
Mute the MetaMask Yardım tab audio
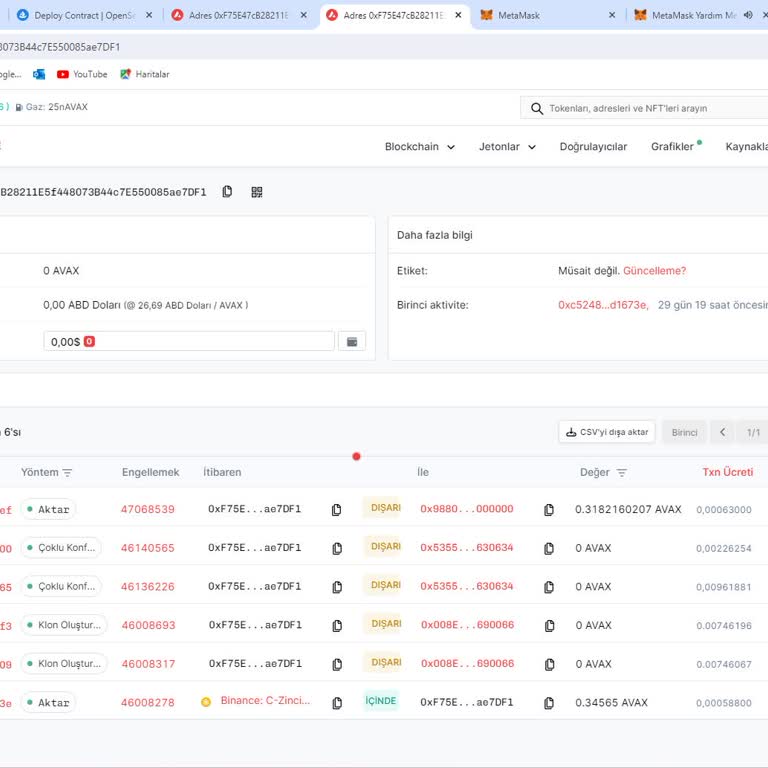point(748,15)
